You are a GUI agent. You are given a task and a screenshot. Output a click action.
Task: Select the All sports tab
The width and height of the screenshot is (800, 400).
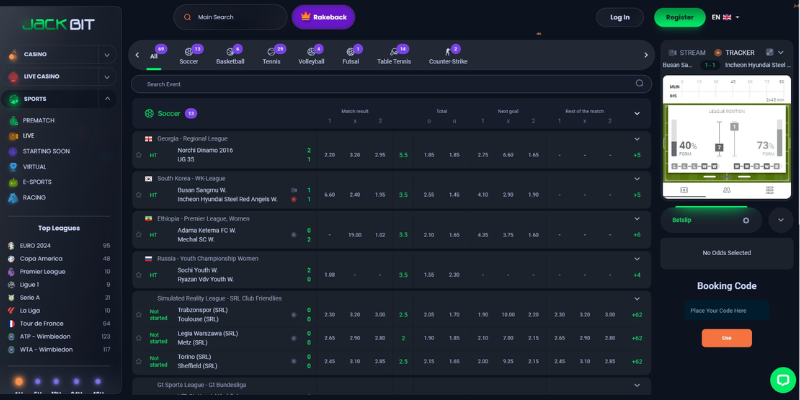154,56
